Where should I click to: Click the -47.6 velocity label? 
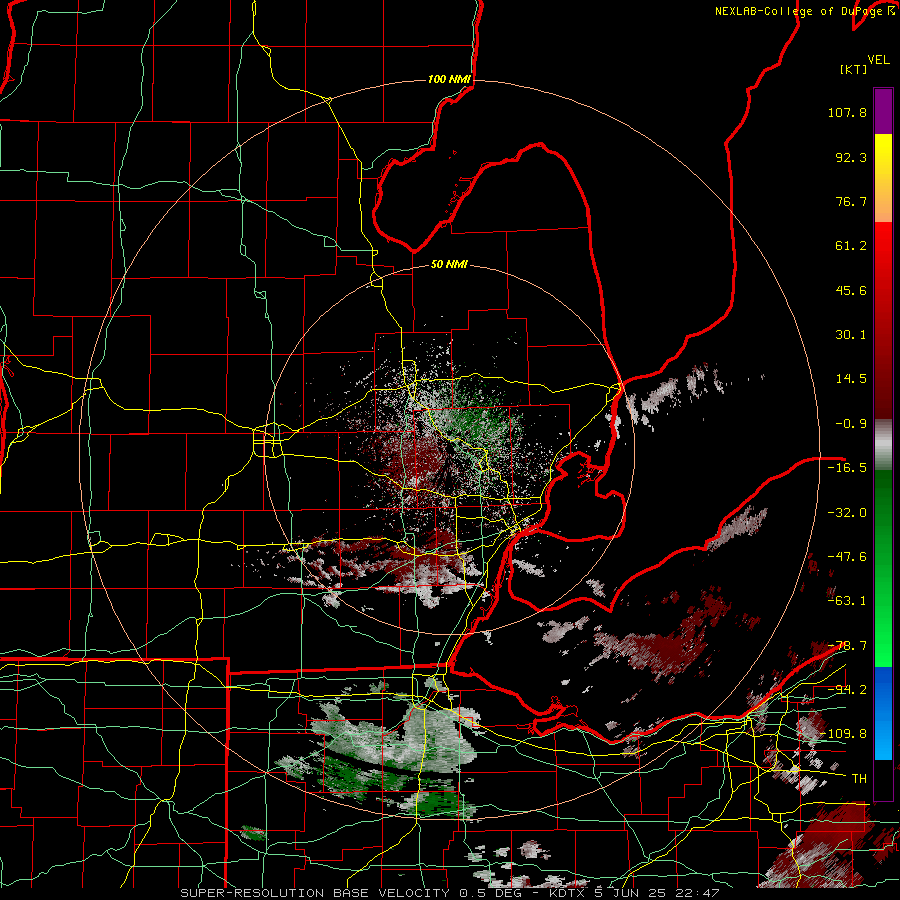pyautogui.click(x=847, y=557)
